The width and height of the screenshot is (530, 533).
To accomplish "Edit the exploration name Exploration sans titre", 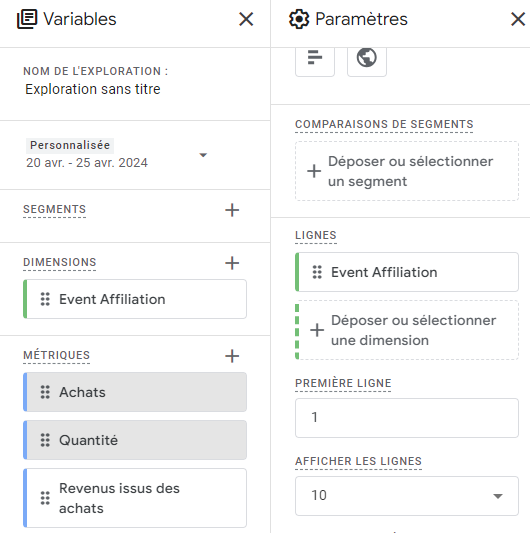I will (92, 89).
